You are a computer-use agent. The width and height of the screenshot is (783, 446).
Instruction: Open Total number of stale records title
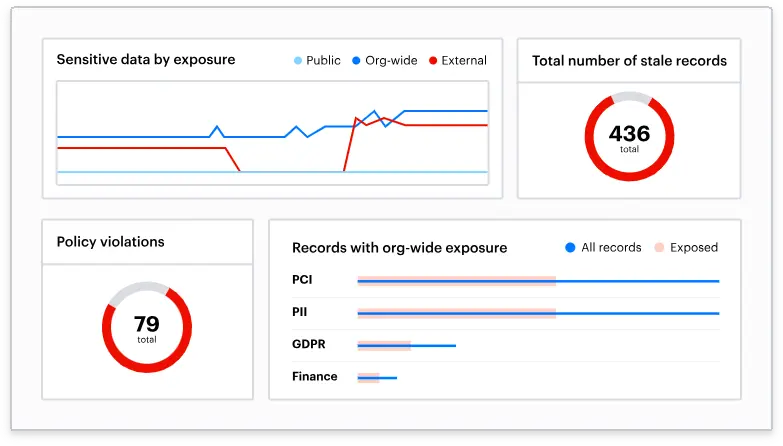pos(629,61)
